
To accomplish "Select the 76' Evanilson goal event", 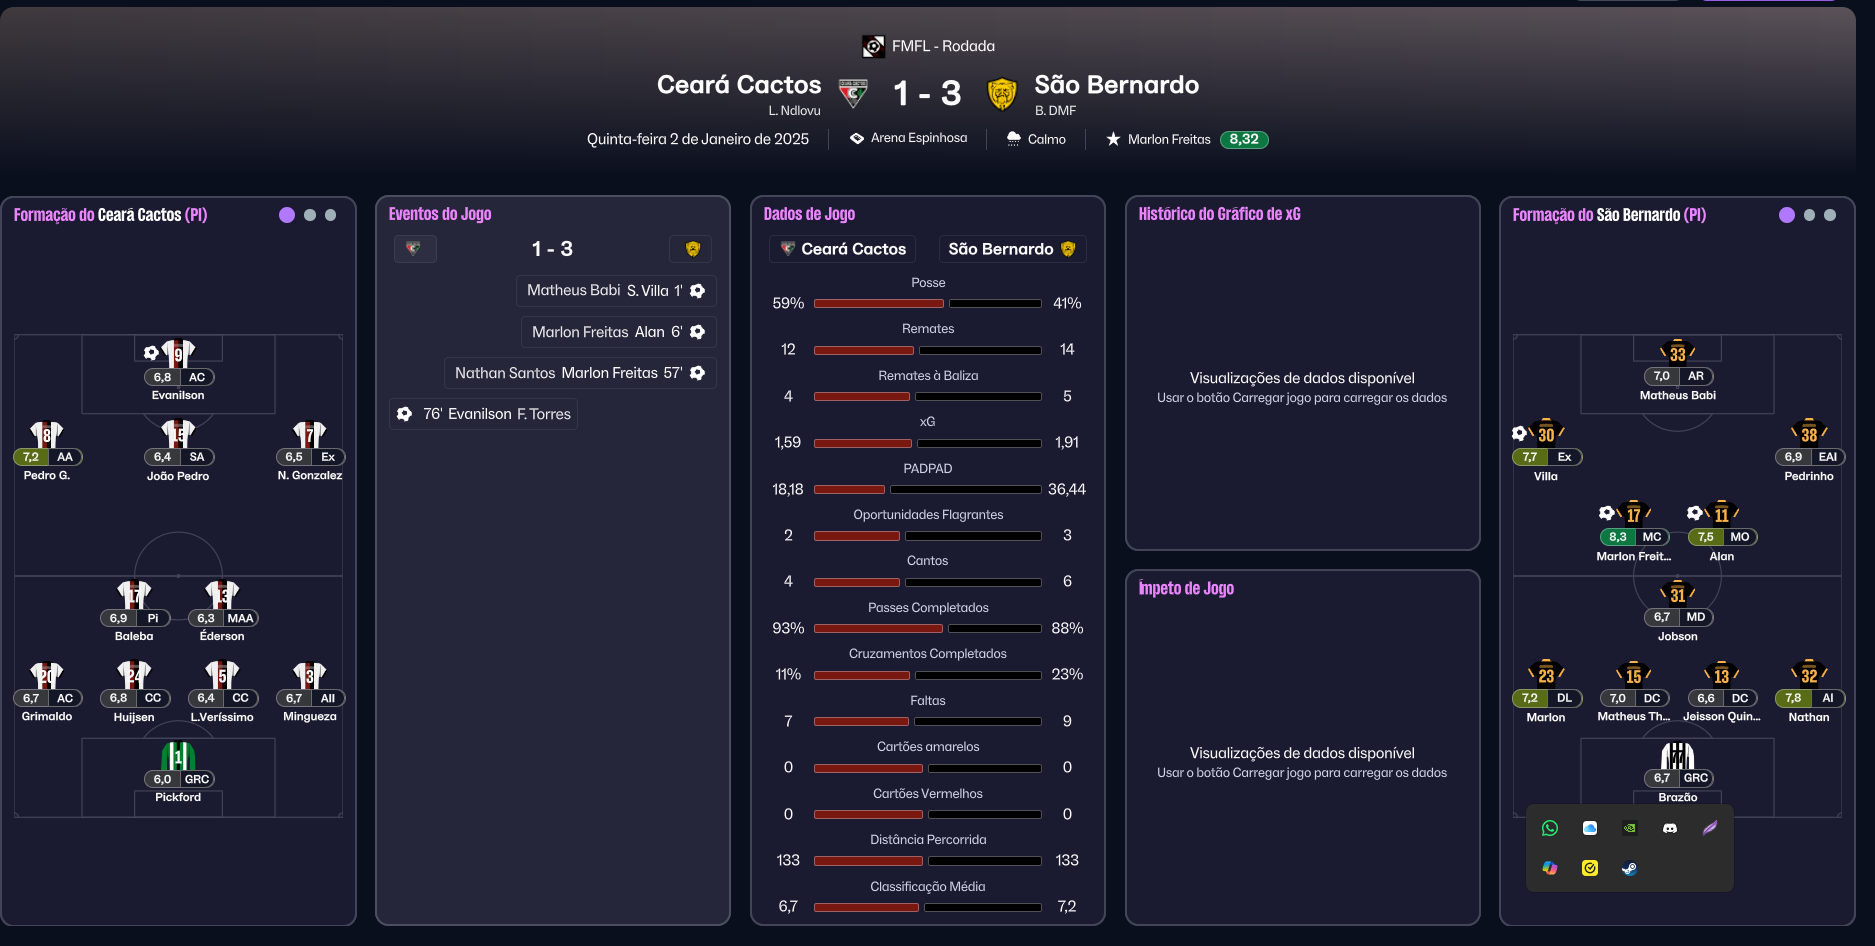I will tap(484, 414).
